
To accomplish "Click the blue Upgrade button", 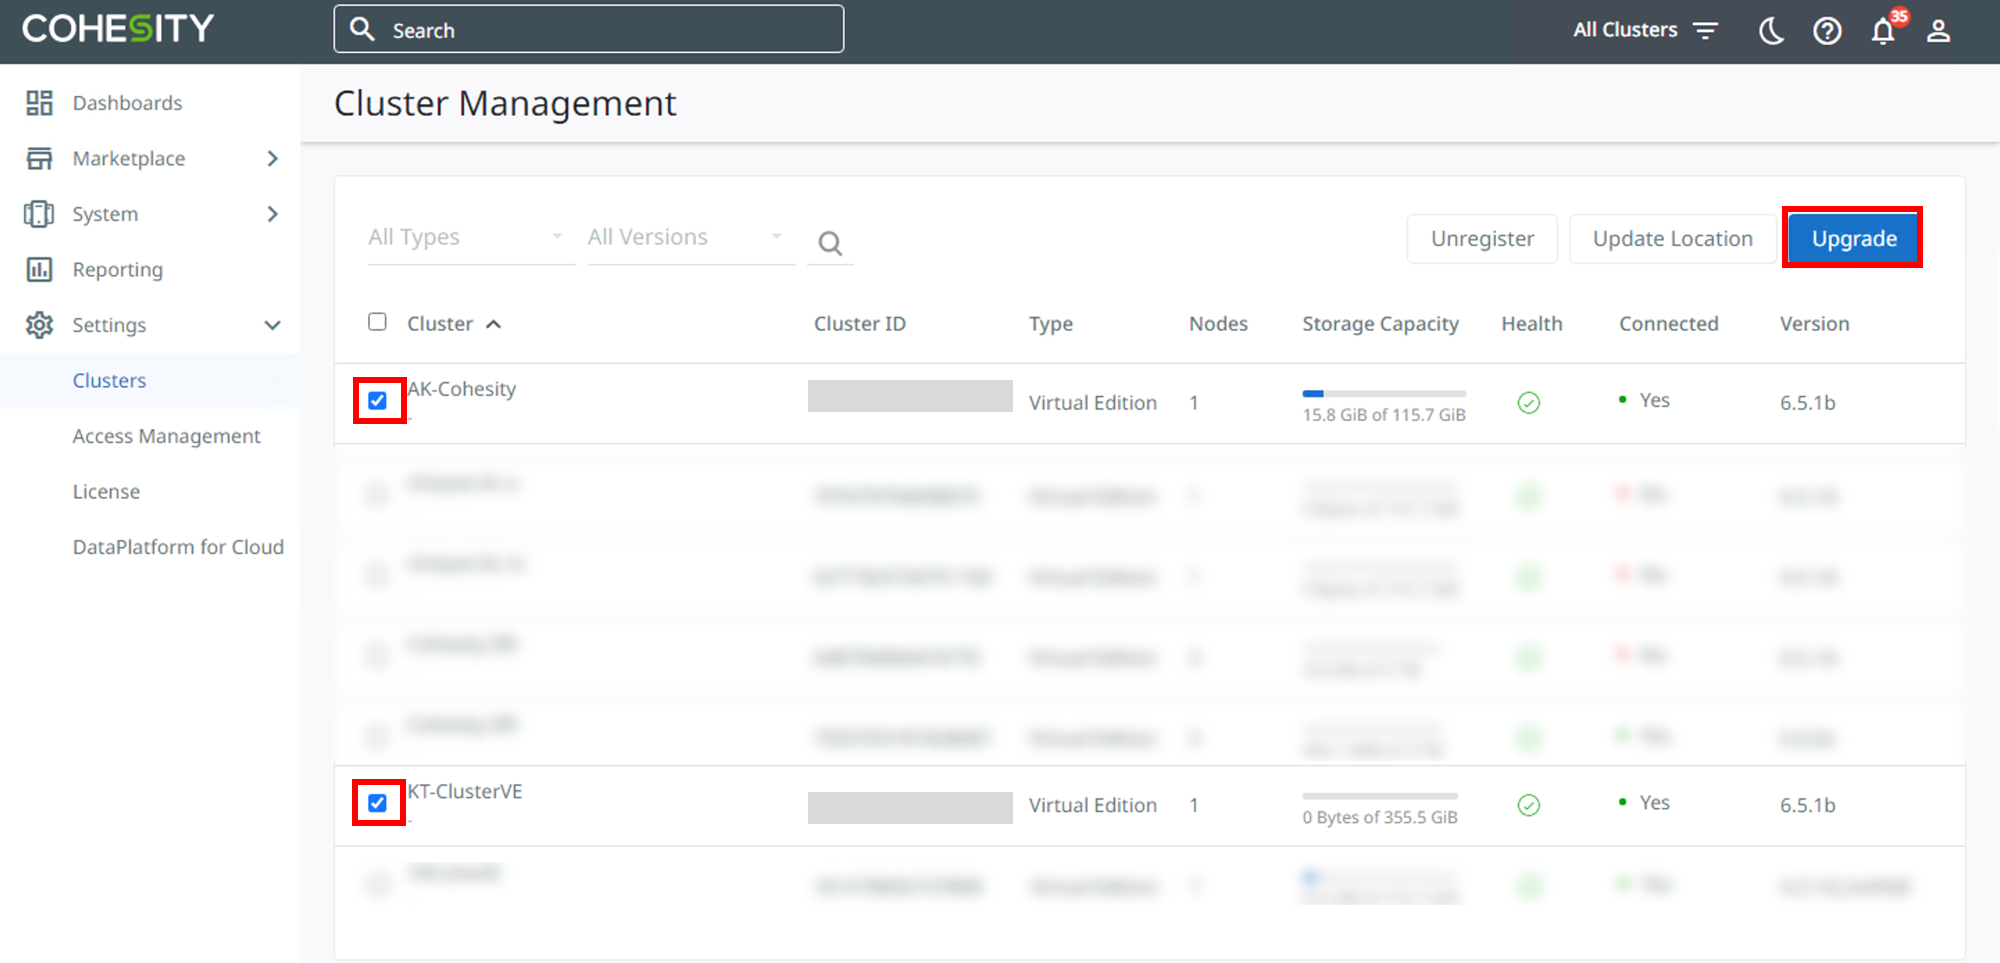I will click(1854, 239).
